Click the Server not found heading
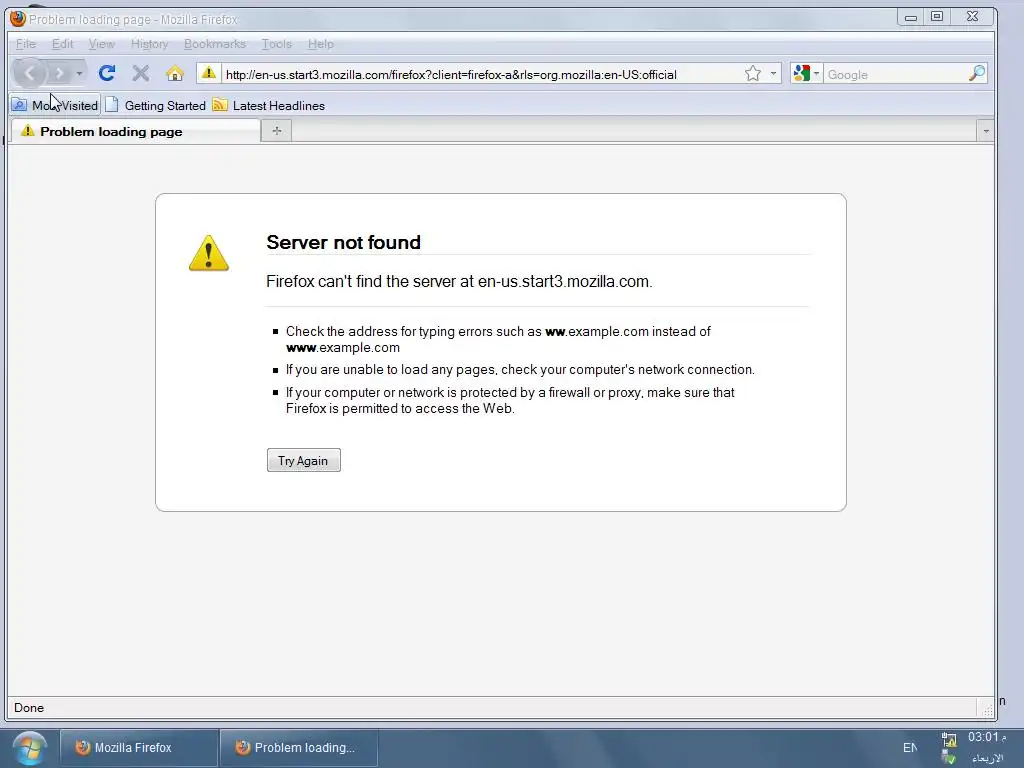This screenshot has height=768, width=1024. point(344,242)
